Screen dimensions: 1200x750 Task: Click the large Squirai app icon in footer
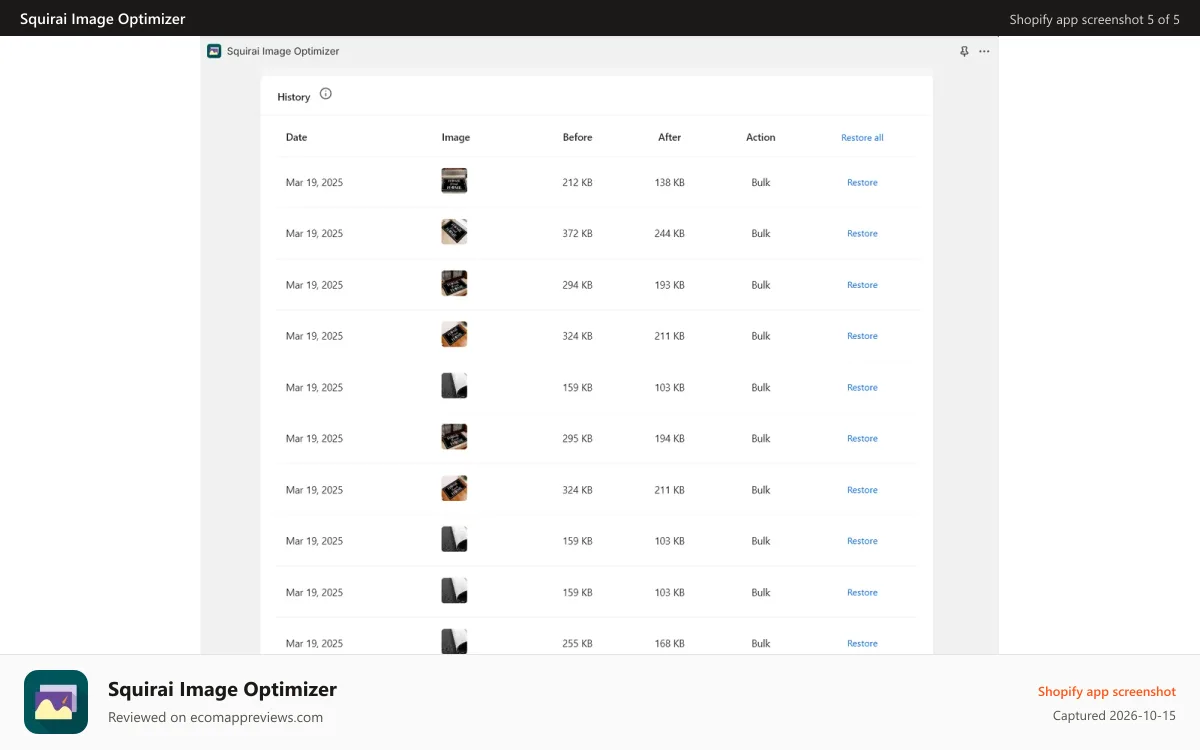[56, 702]
